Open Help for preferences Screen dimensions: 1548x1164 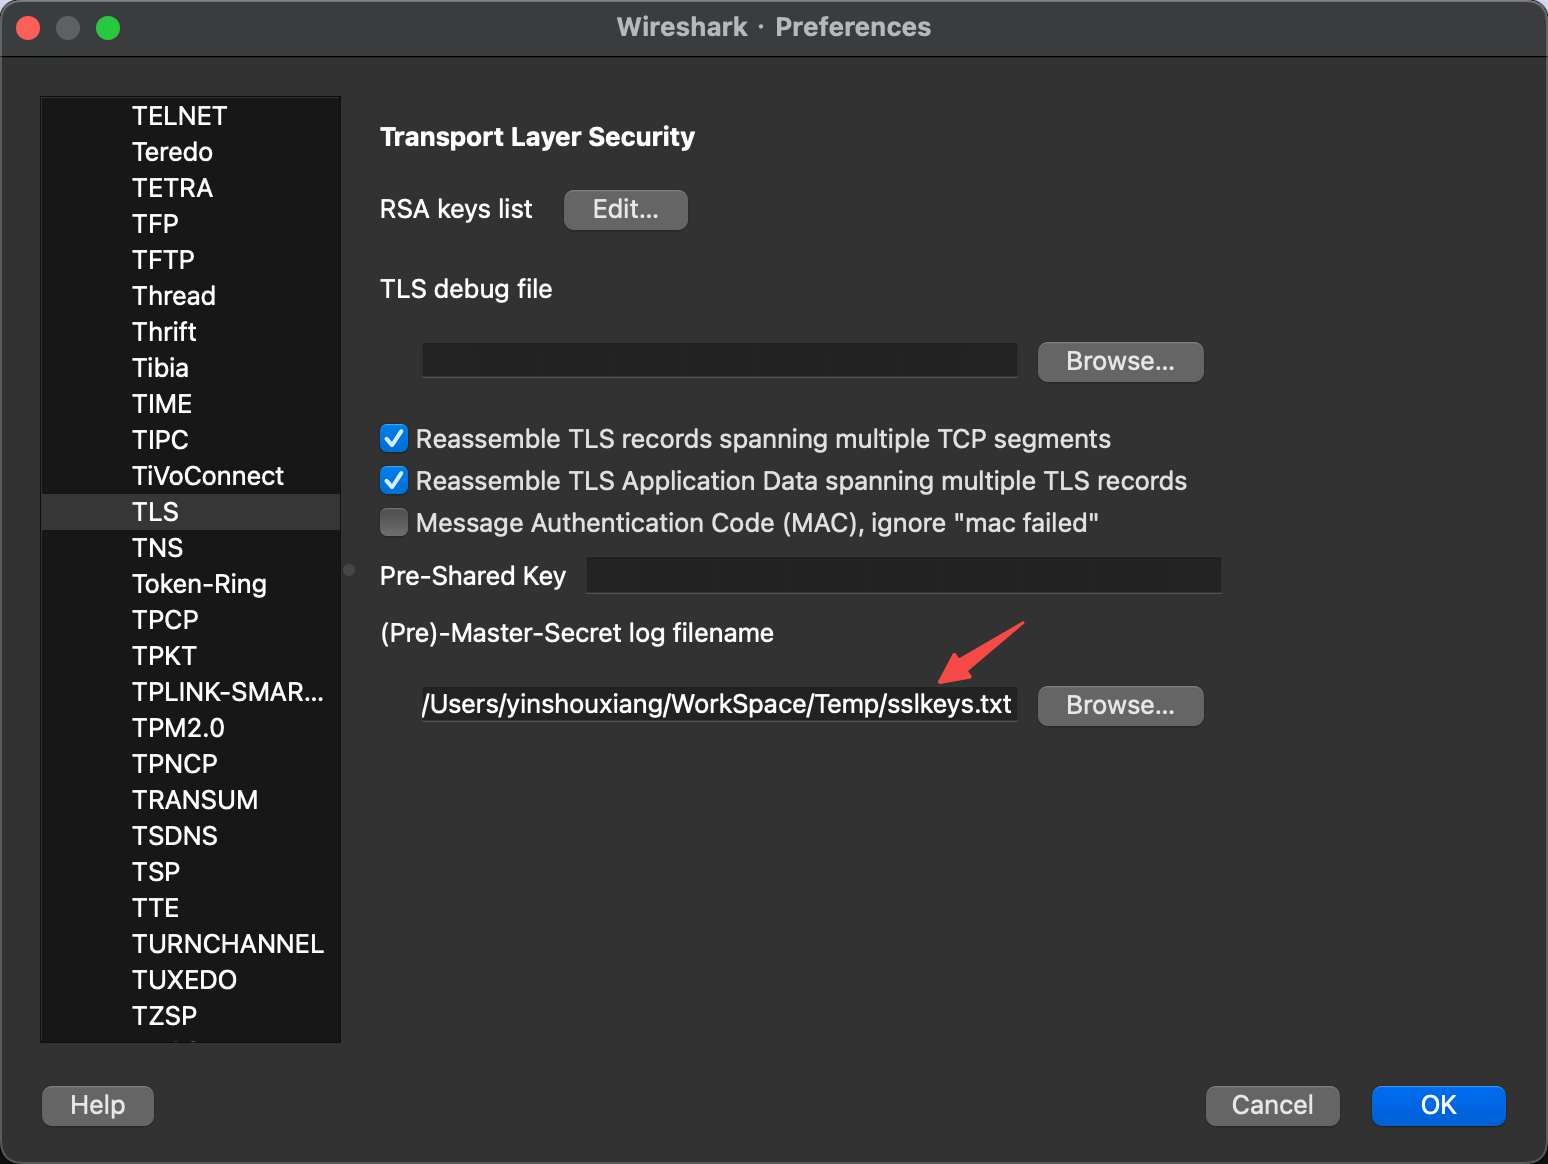coord(98,1106)
